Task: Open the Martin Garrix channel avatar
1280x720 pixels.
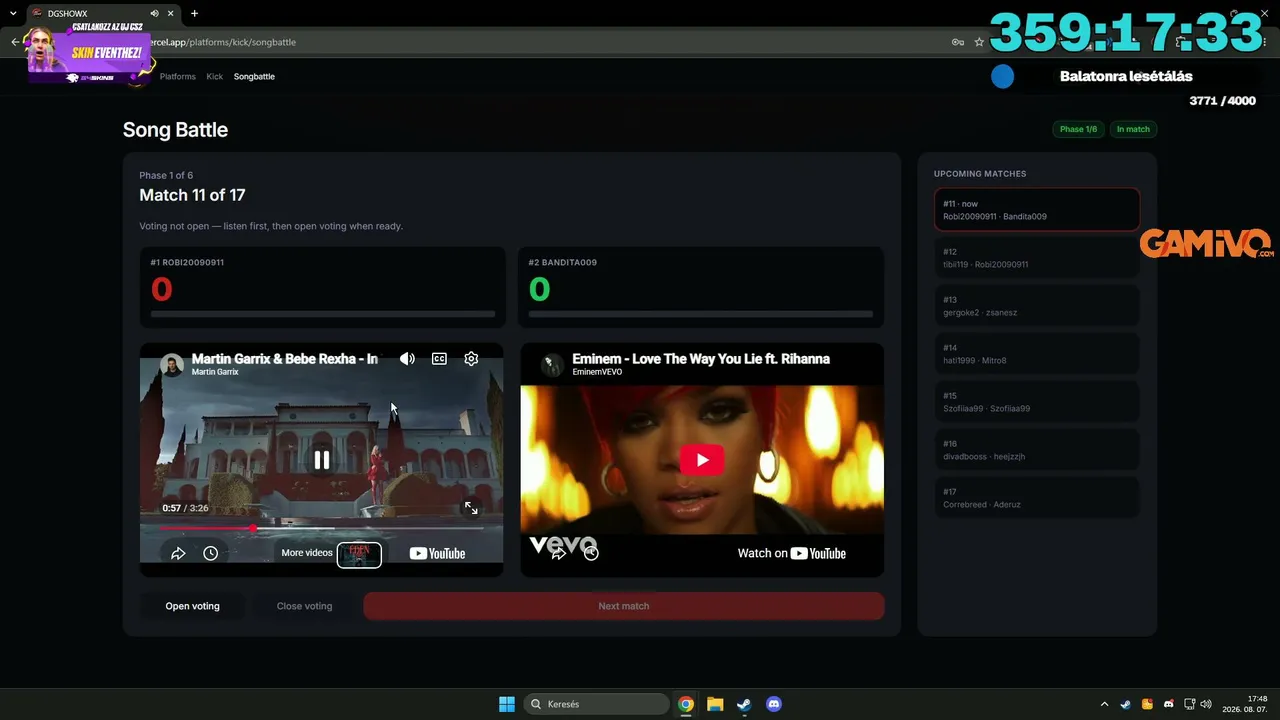Action: coord(172,365)
